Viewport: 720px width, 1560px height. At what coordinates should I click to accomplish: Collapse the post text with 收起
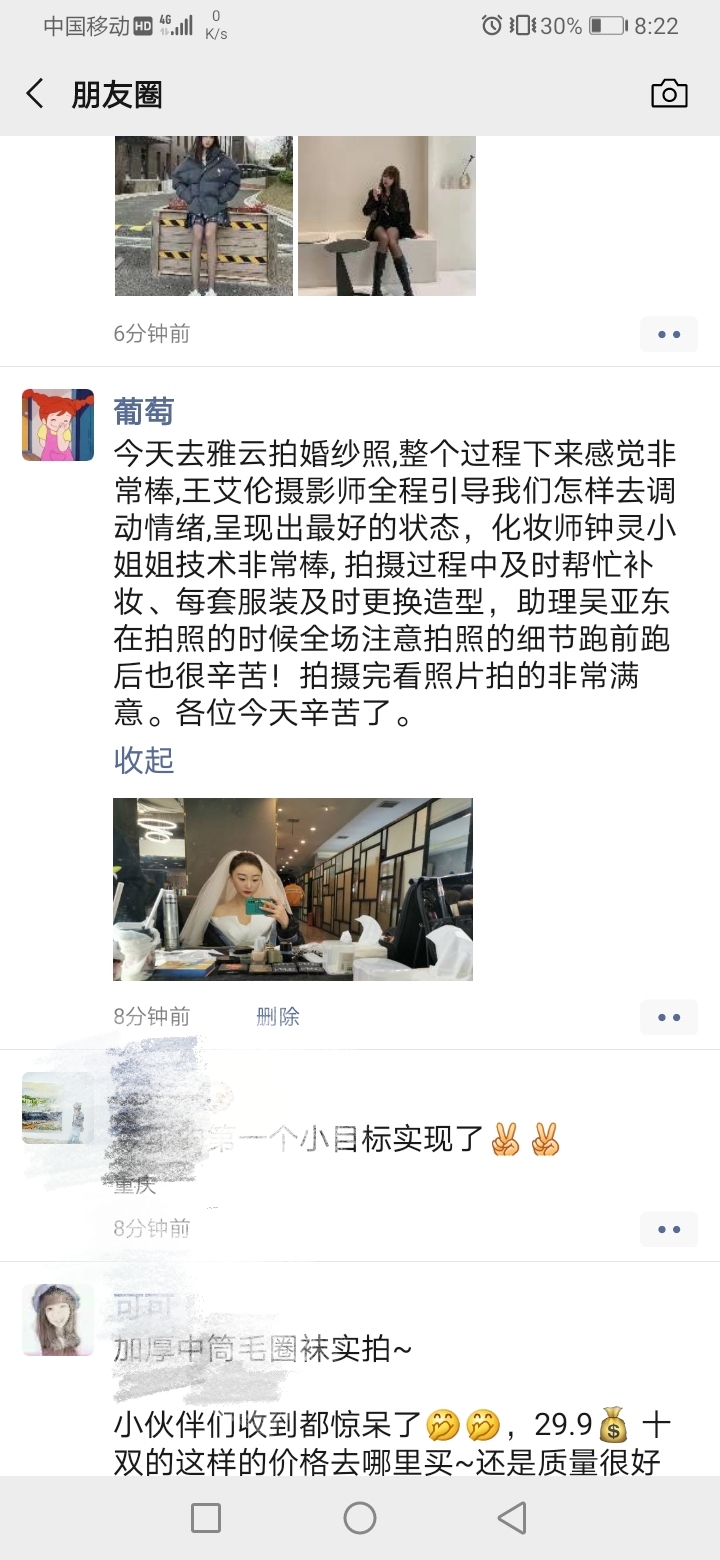point(144,761)
